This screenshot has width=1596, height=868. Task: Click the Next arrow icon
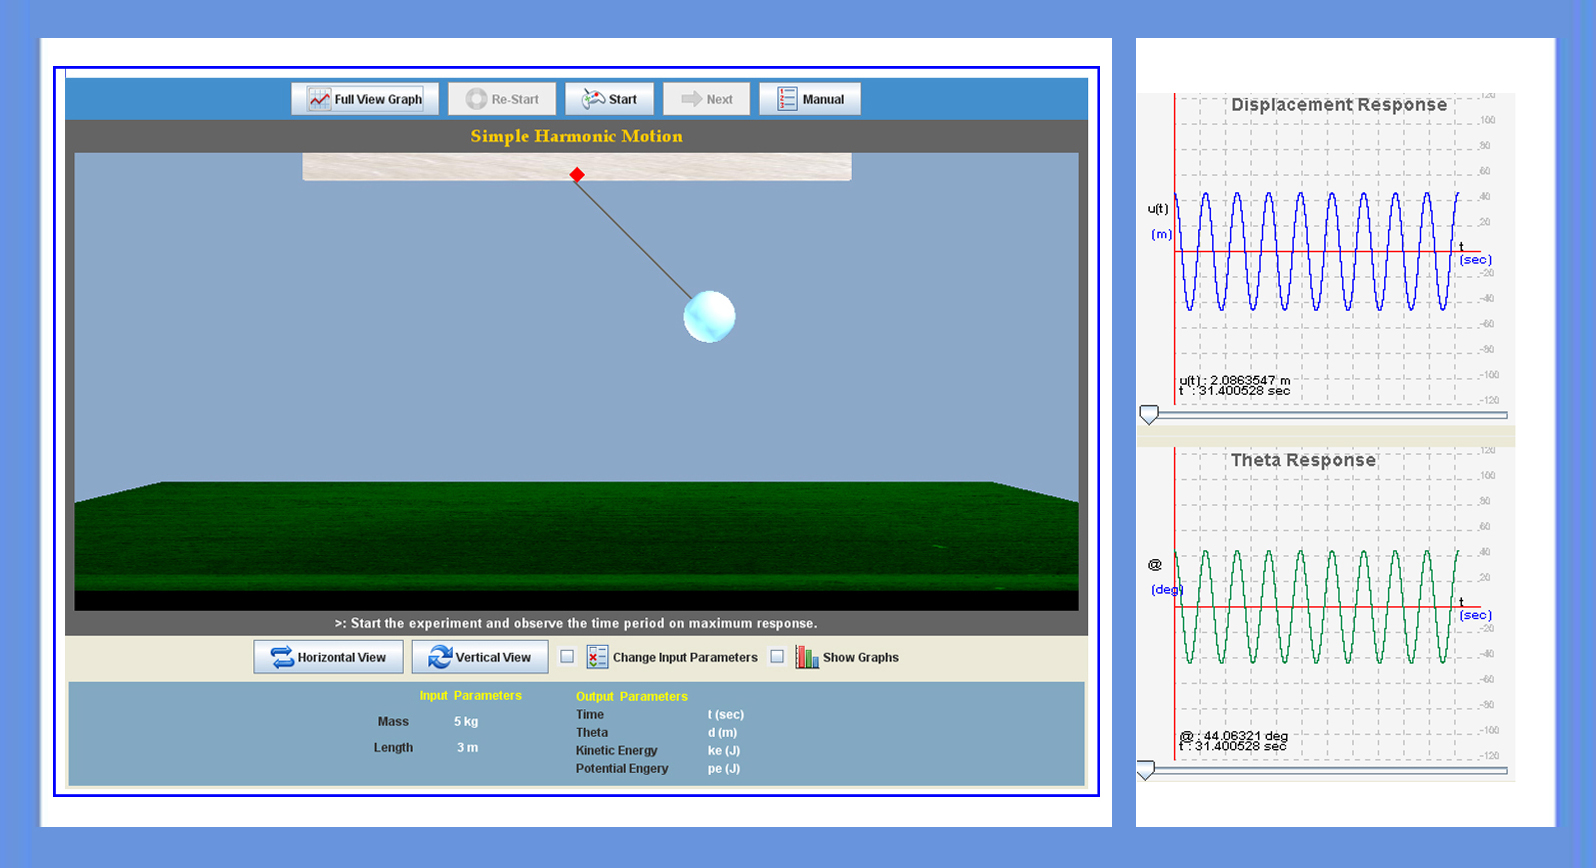pos(691,99)
